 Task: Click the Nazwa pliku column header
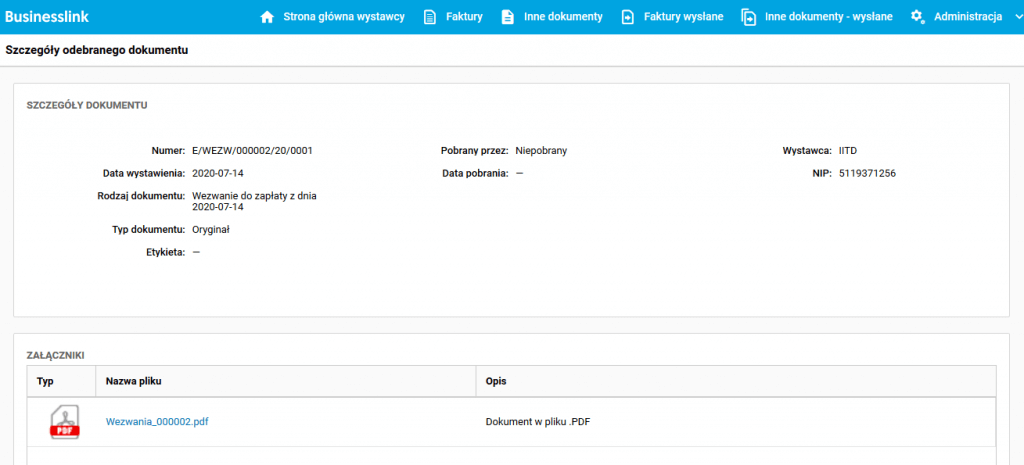click(x=133, y=381)
